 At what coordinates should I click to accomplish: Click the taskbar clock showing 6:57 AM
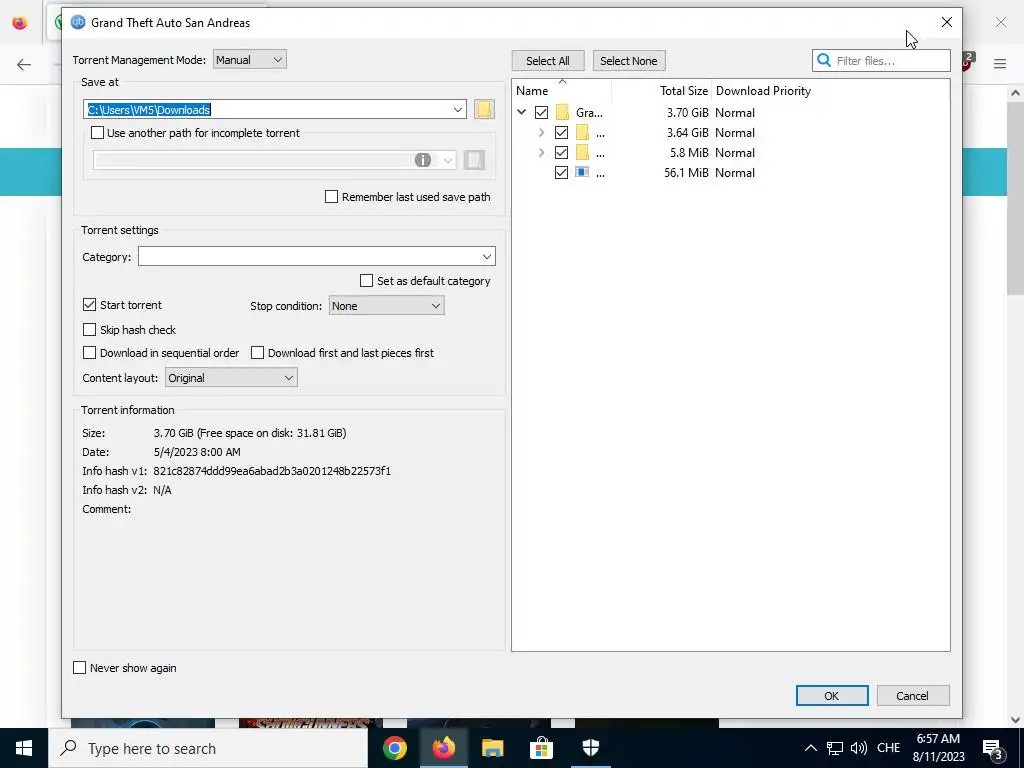coord(938,748)
